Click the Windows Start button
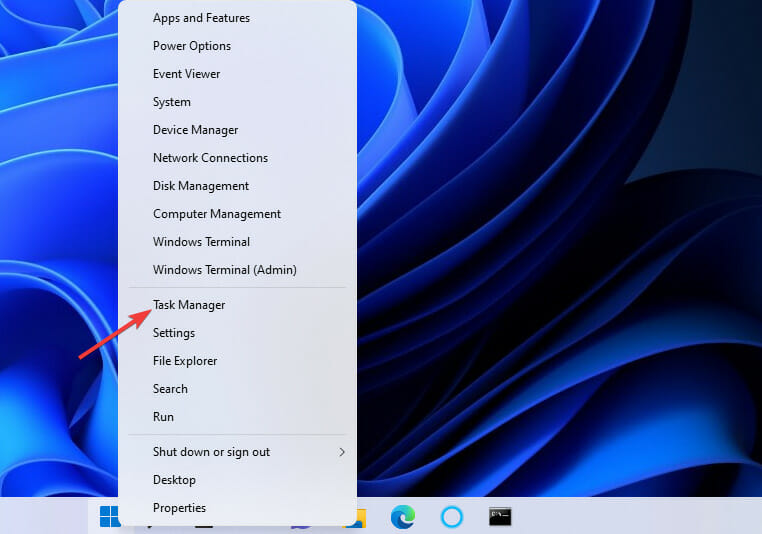This screenshot has height=534, width=762. [109, 516]
